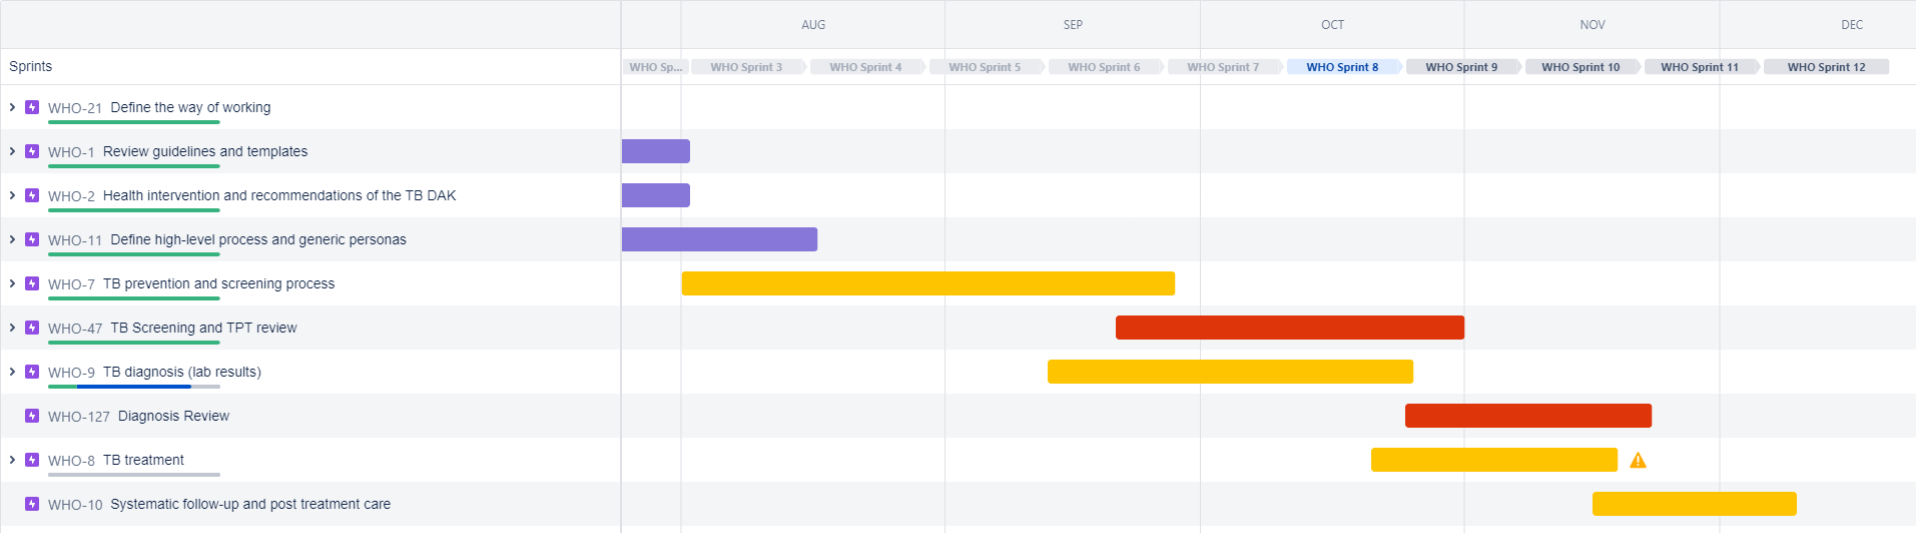Expand the WHO-7 TB prevention epic

(x=12, y=284)
